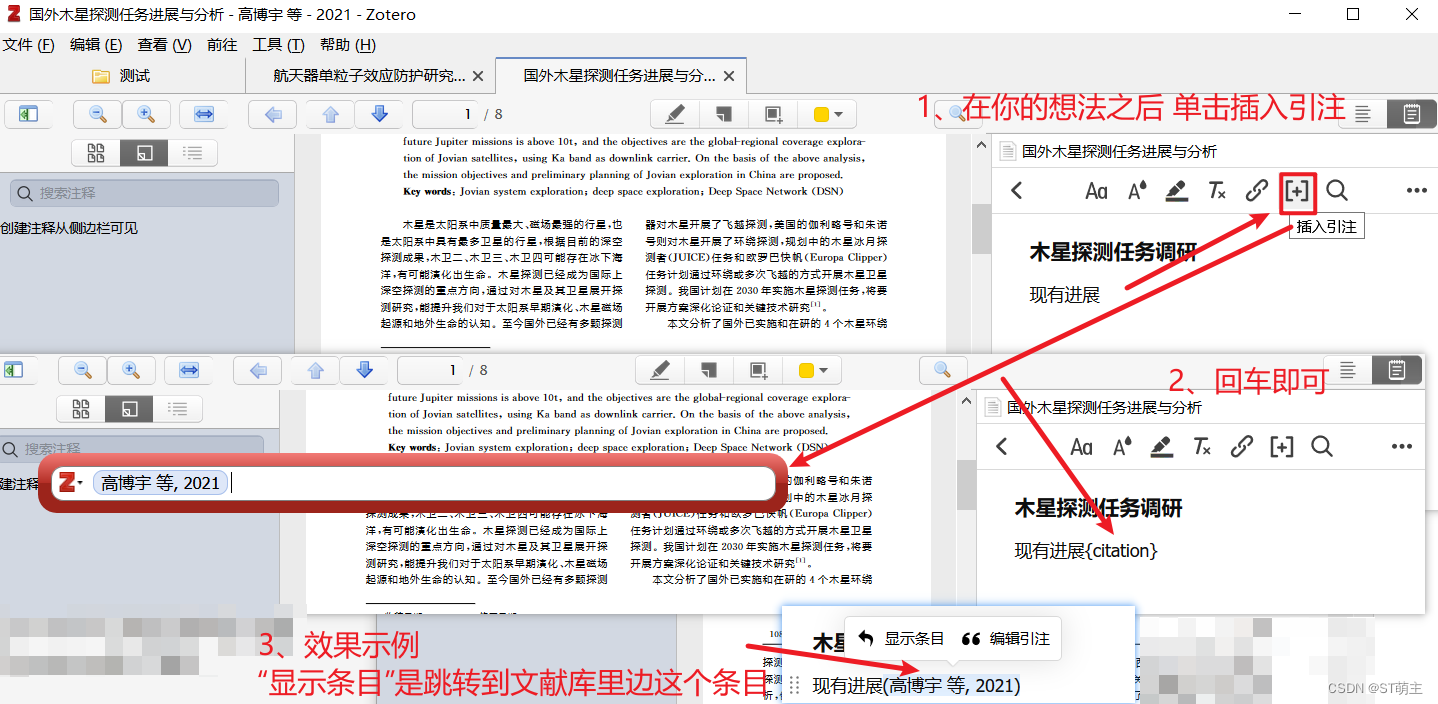Screen dimensions: 1438x704
Task: Zoom in the PDF in the upper reader toolbar
Action: click(x=146, y=114)
